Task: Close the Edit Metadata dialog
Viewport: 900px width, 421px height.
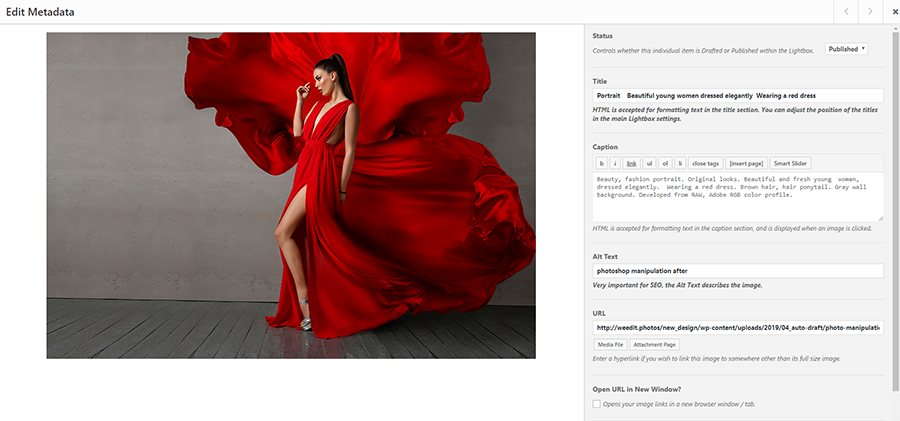Action: click(x=894, y=11)
